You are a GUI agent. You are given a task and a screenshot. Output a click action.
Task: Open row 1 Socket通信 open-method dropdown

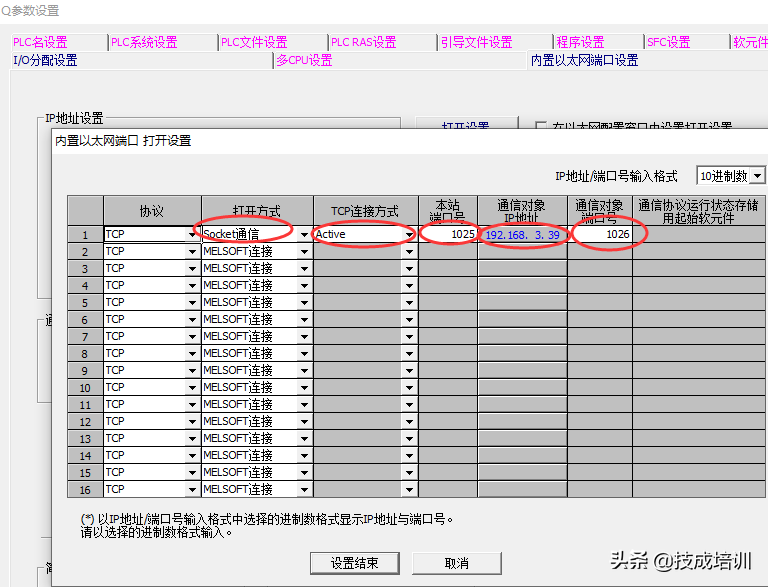305,235
